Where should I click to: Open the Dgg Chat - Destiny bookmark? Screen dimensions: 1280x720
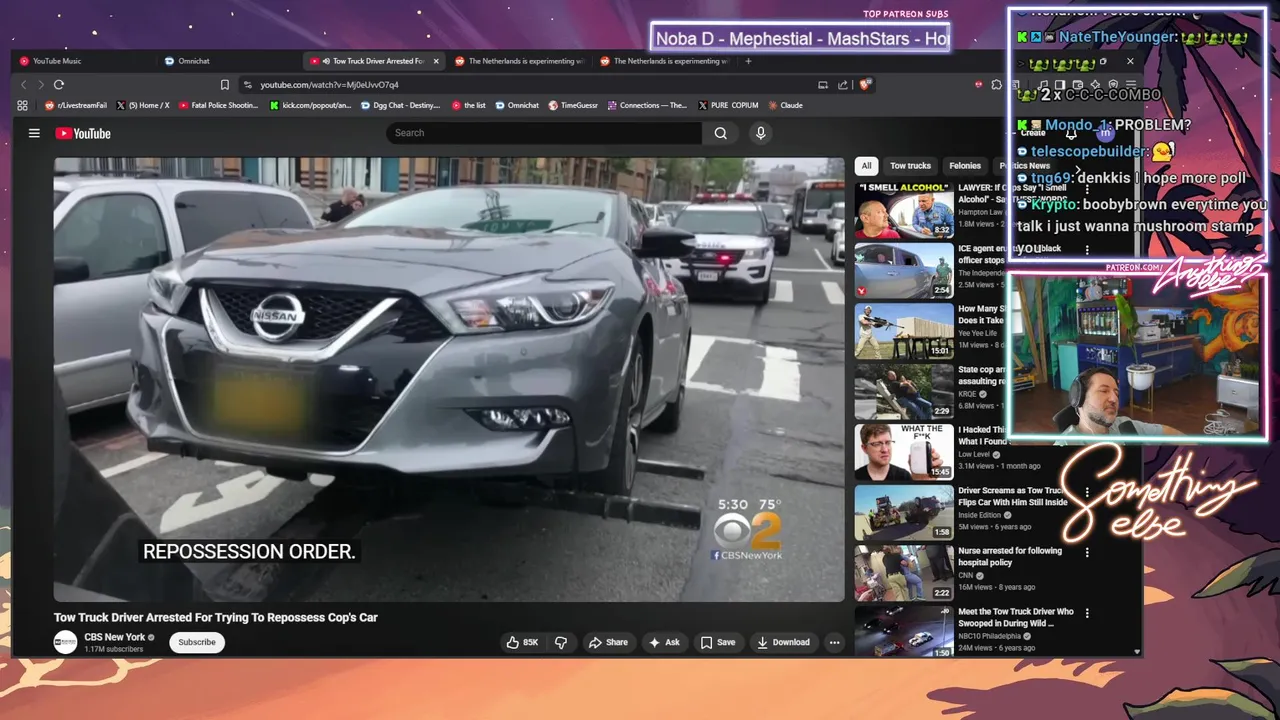400,105
